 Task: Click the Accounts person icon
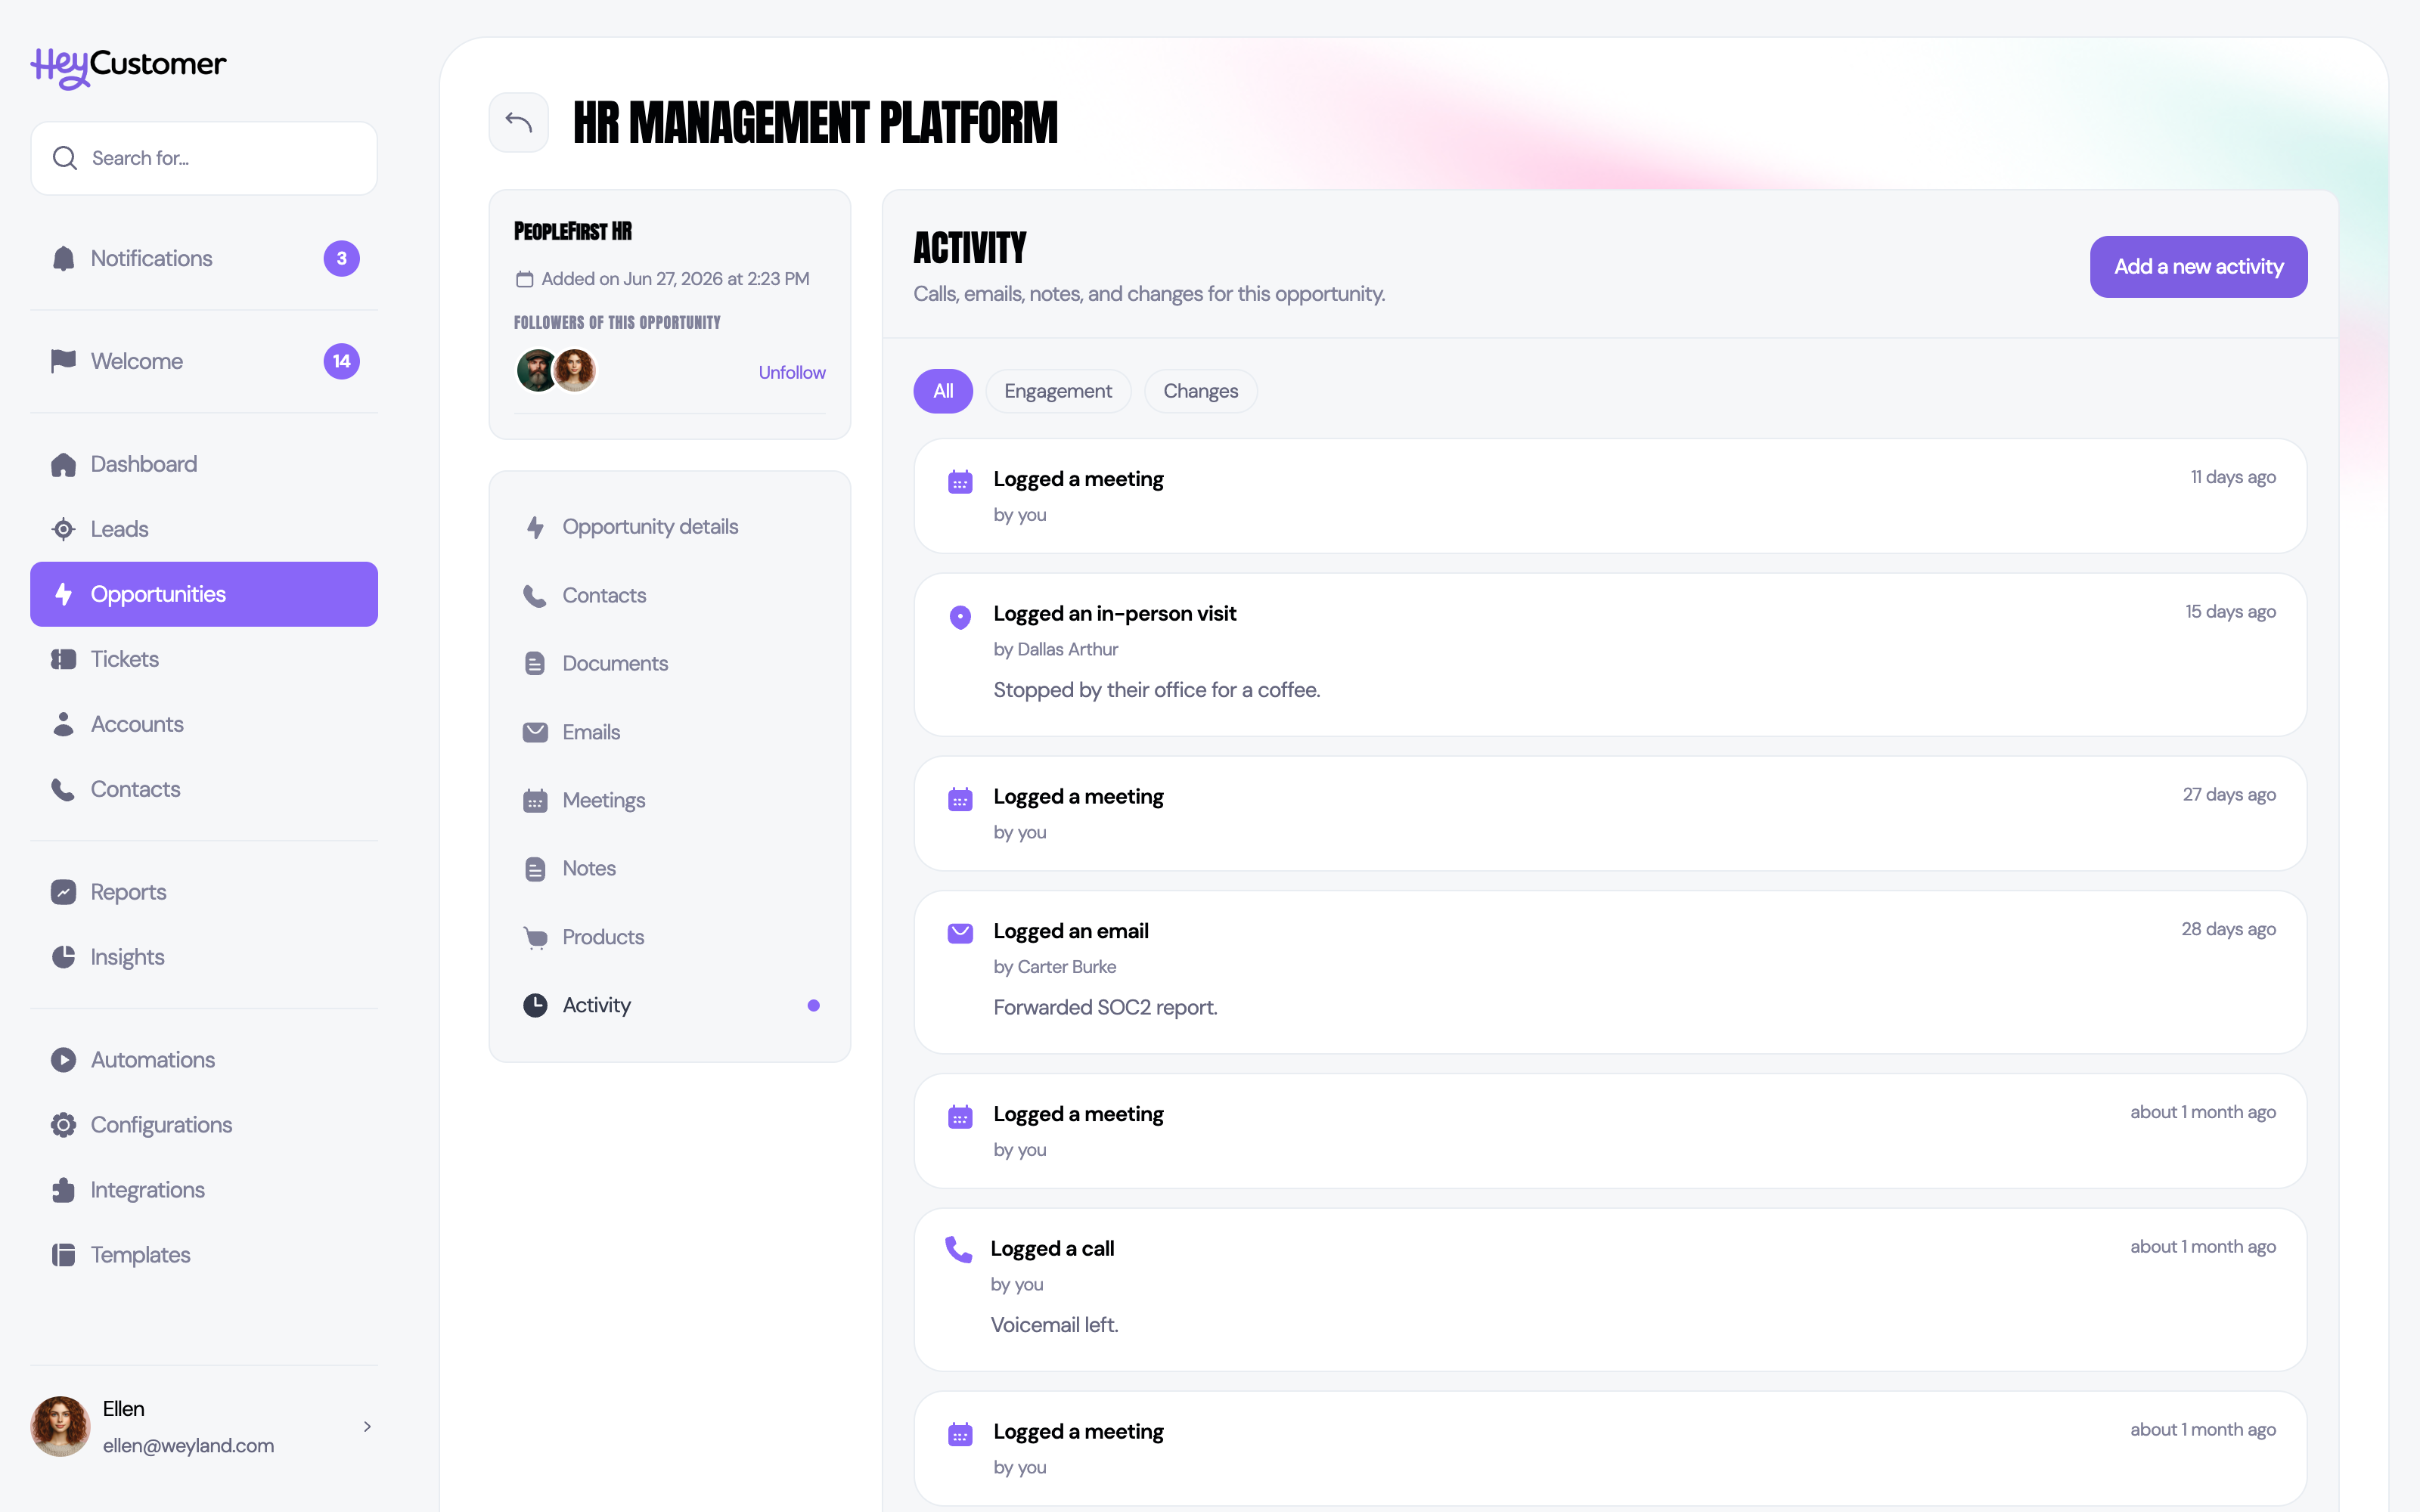coord(63,724)
